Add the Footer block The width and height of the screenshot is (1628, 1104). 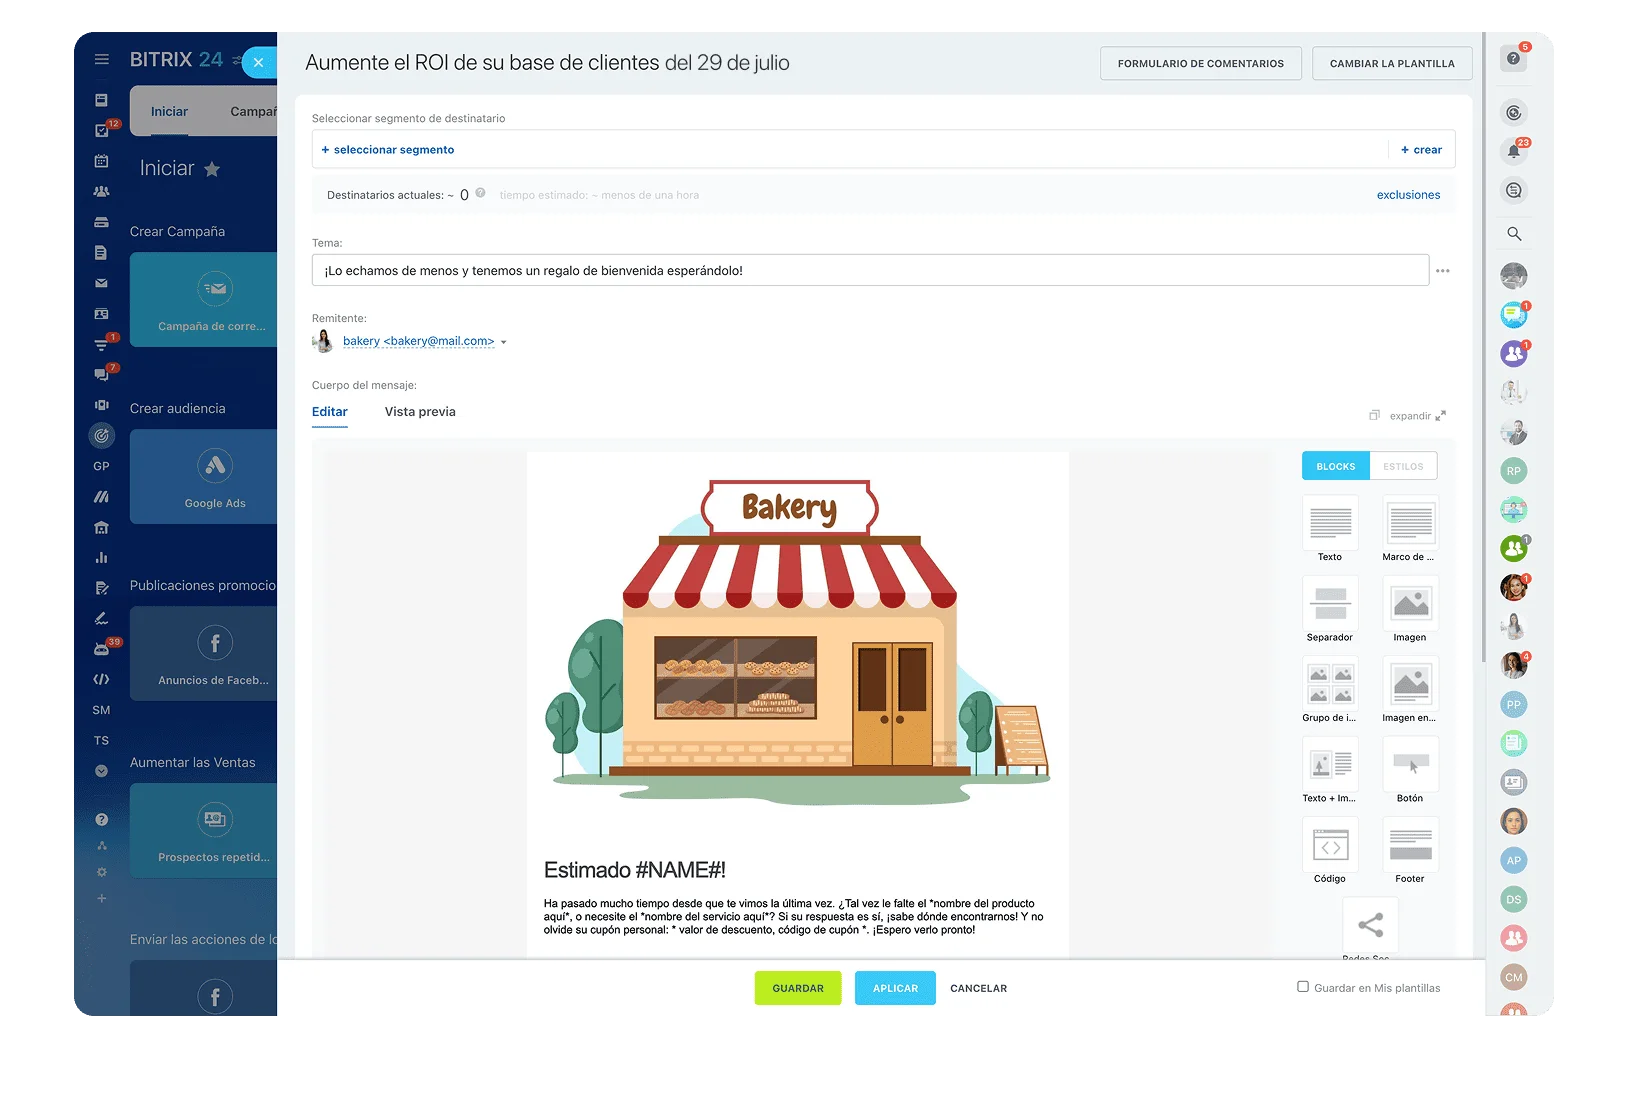[1410, 851]
